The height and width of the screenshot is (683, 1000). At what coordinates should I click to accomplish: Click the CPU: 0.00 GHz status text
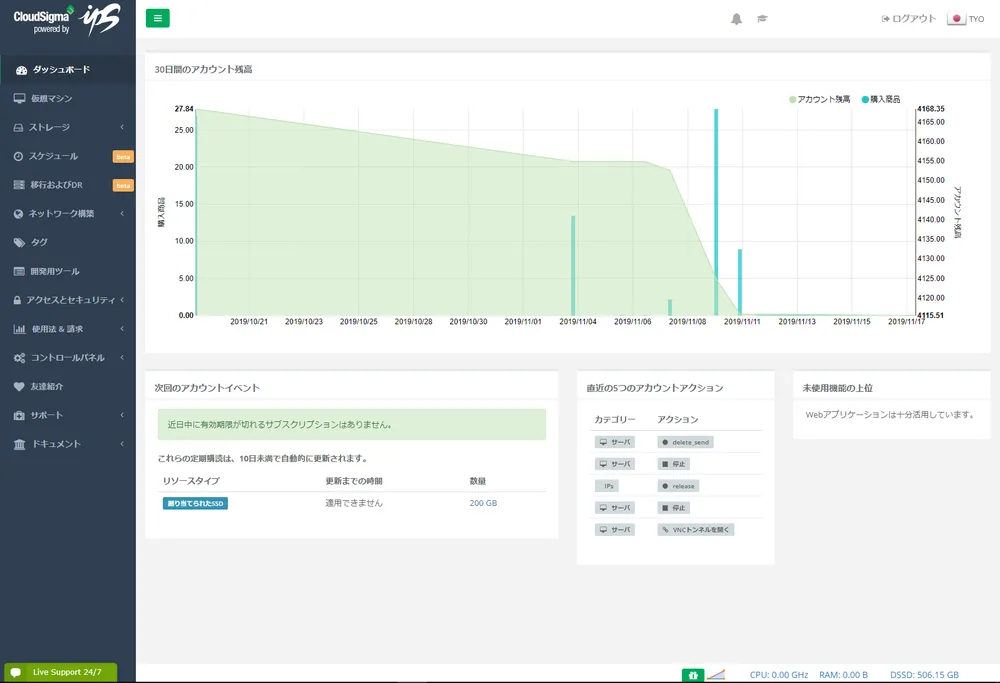779,675
